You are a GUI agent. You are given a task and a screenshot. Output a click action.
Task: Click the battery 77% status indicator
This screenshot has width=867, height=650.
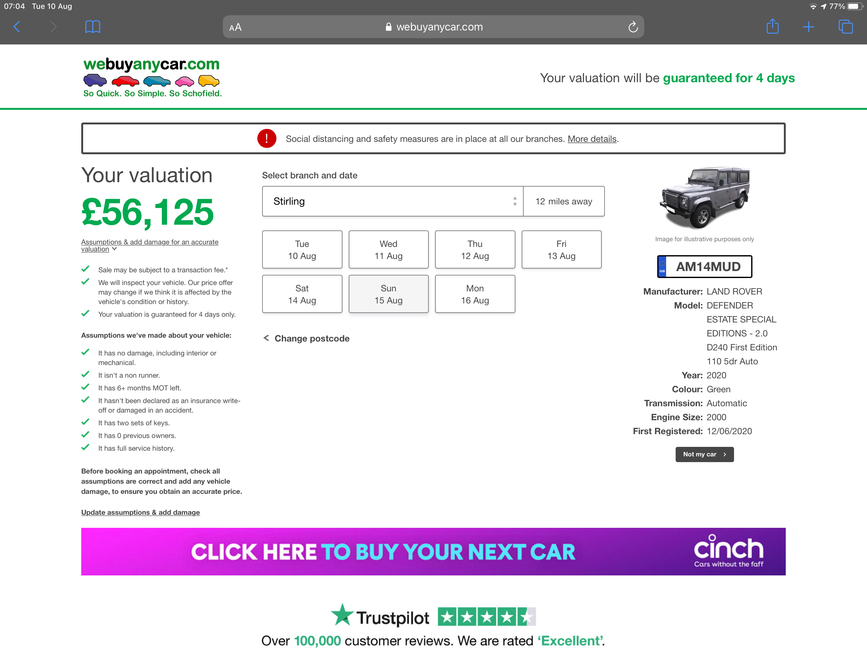coord(845,6)
